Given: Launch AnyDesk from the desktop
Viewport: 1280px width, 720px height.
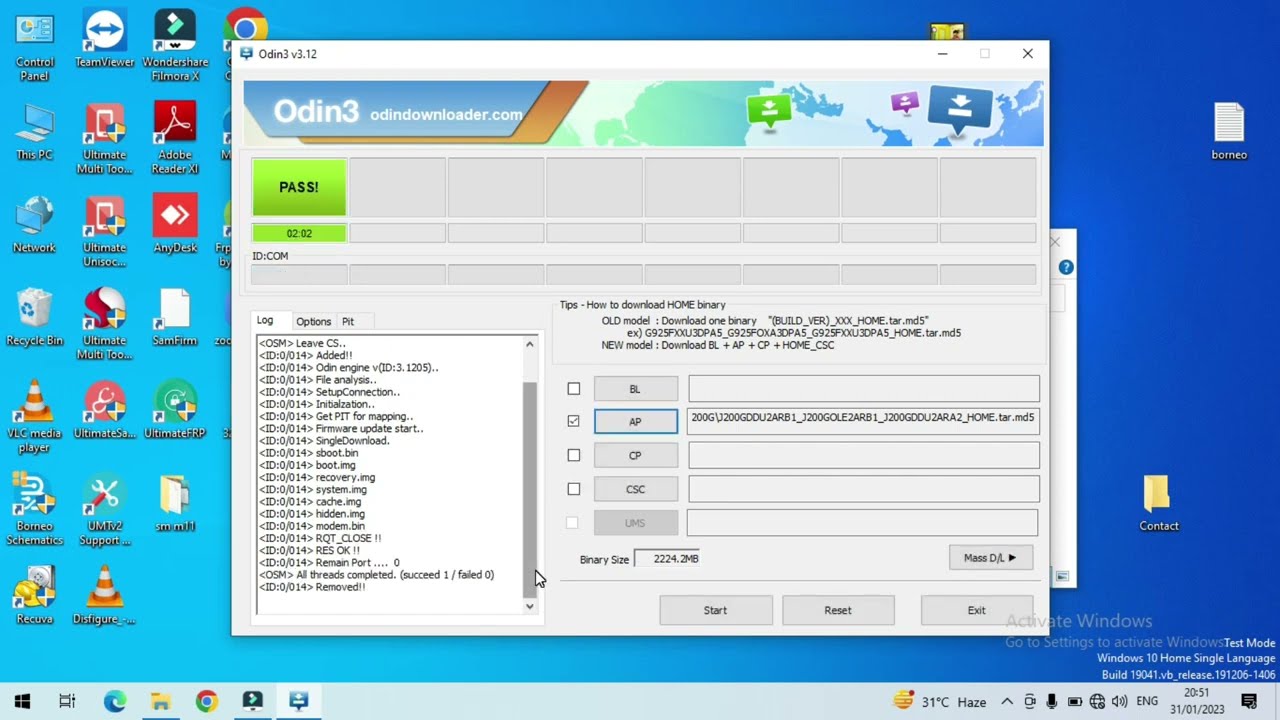Looking at the screenshot, I should tap(175, 225).
